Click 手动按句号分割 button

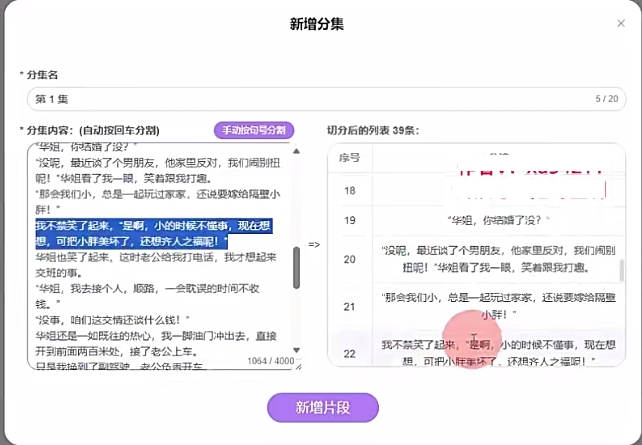254,130
